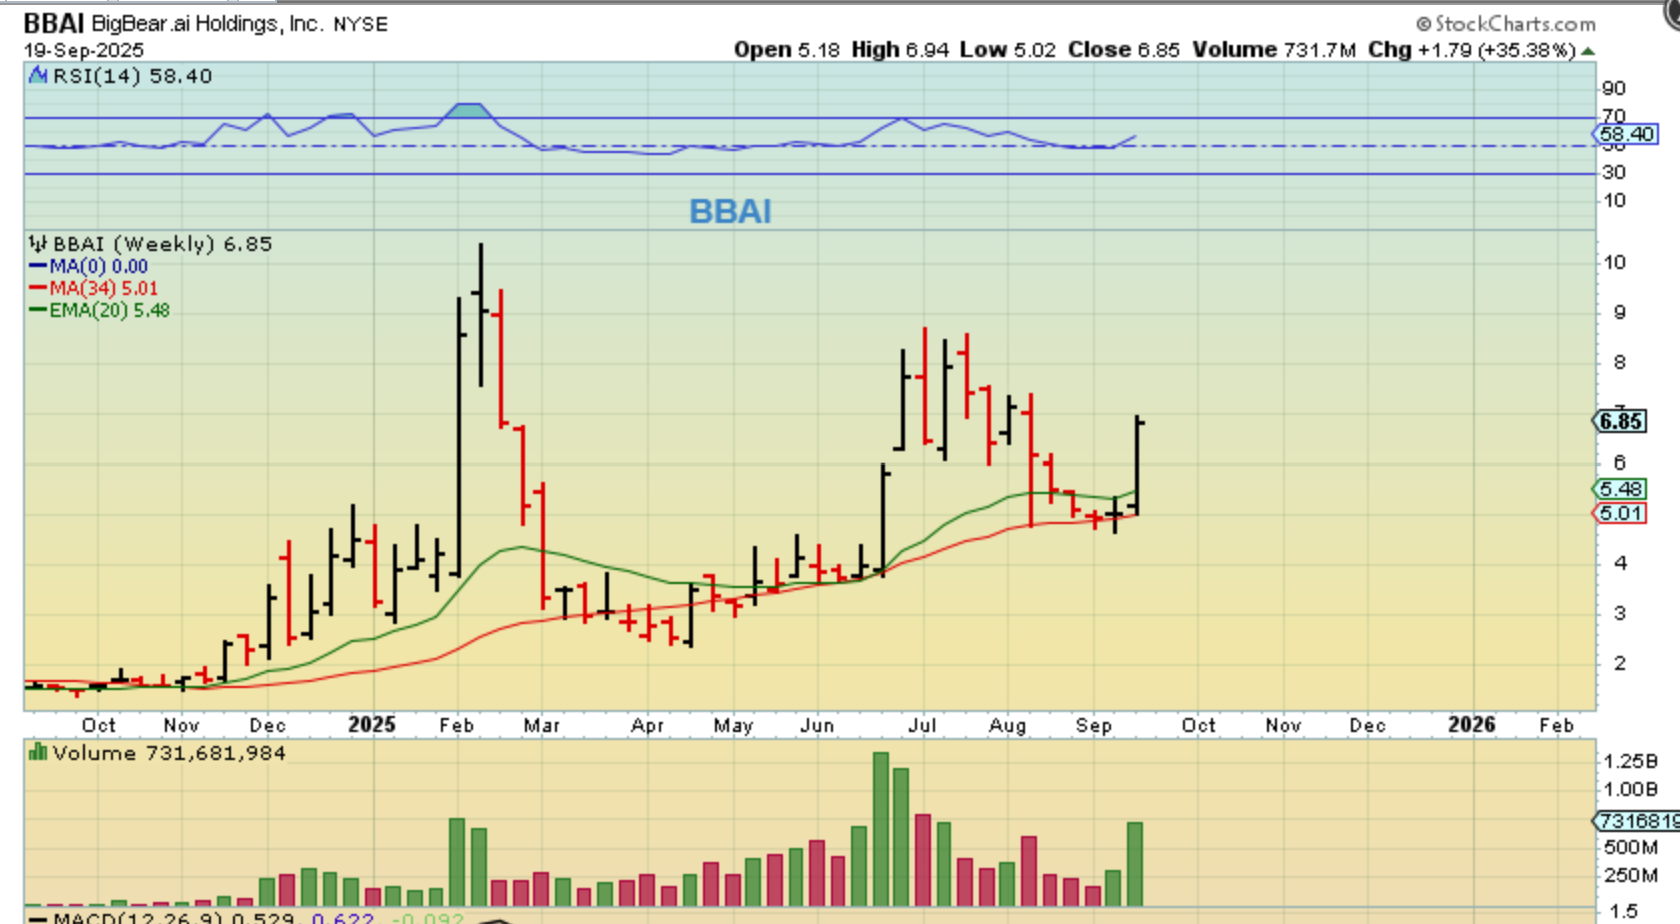Click the 9 level on price axis
The width and height of the screenshot is (1680, 924).
1620,312
